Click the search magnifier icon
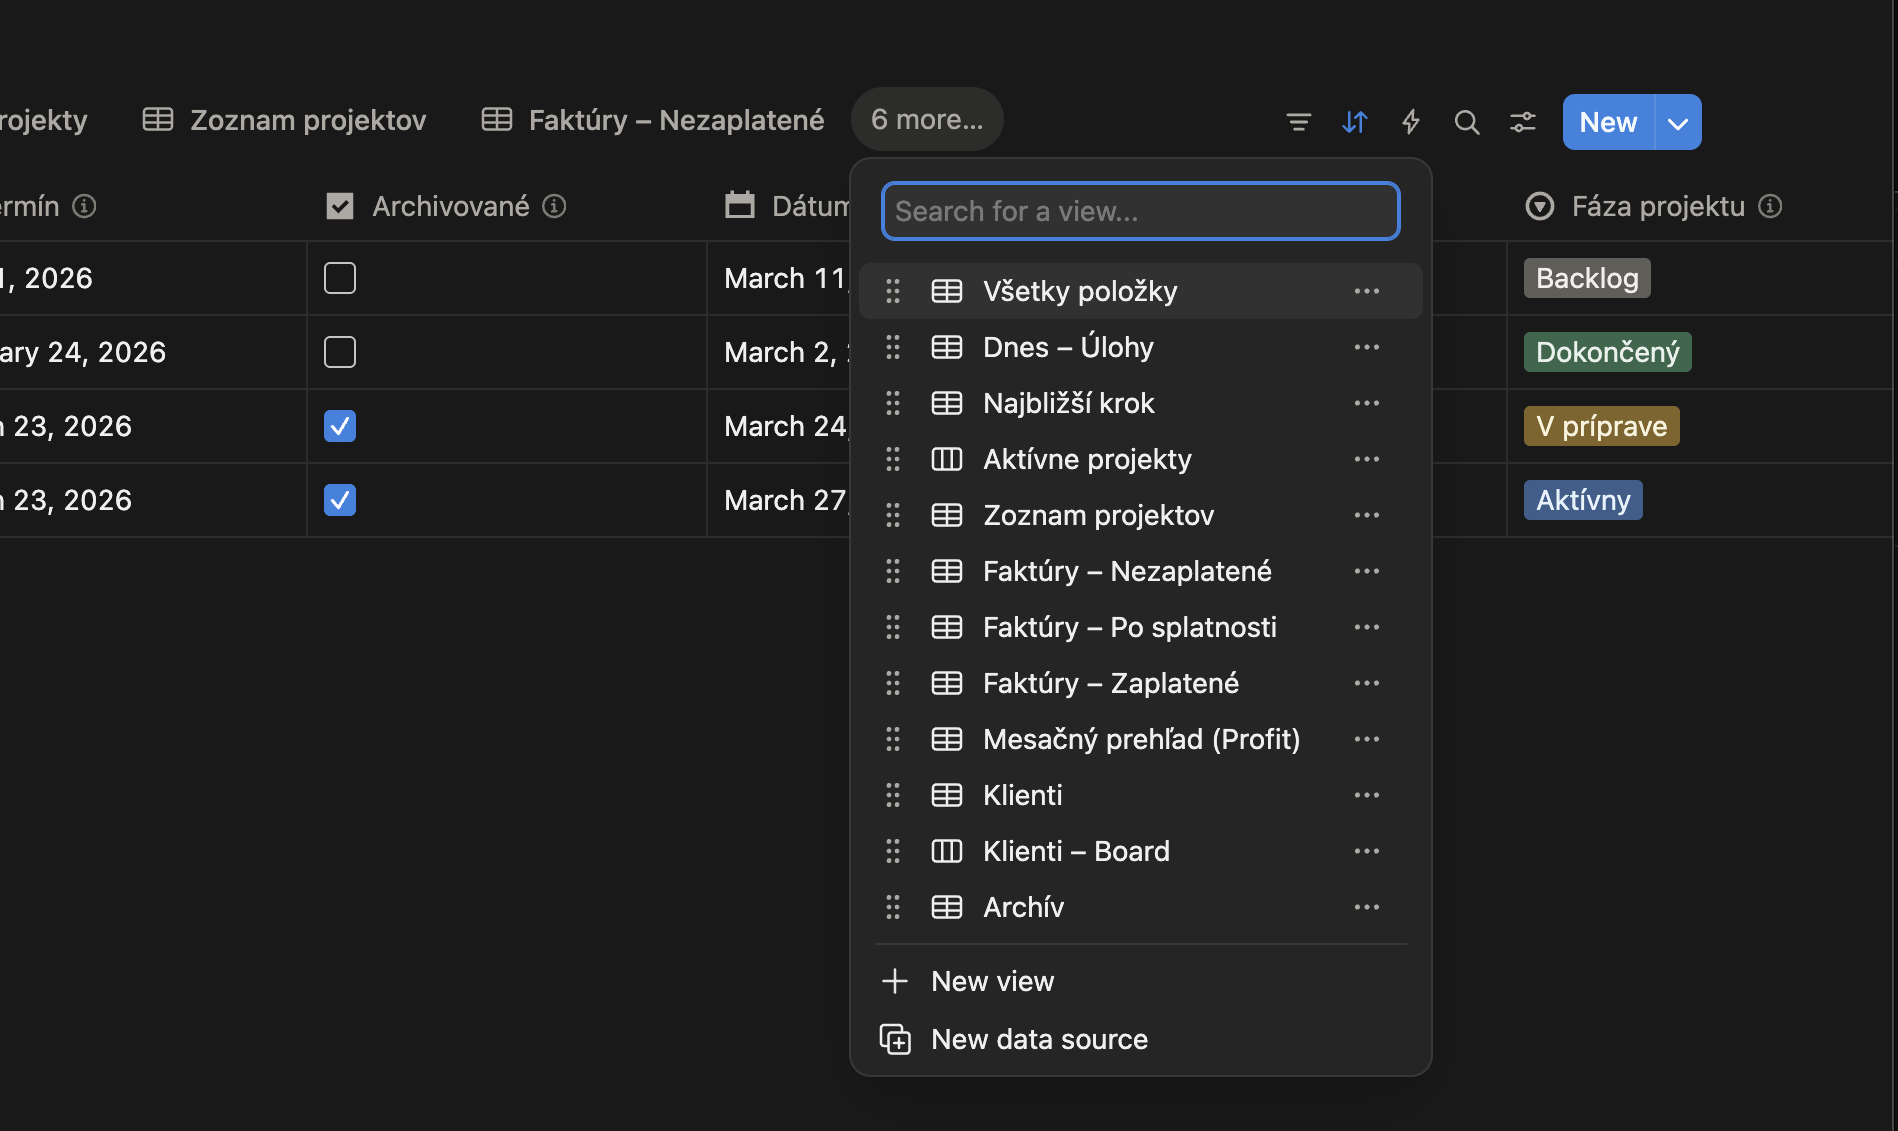Image resolution: width=1898 pixels, height=1131 pixels. (1467, 121)
